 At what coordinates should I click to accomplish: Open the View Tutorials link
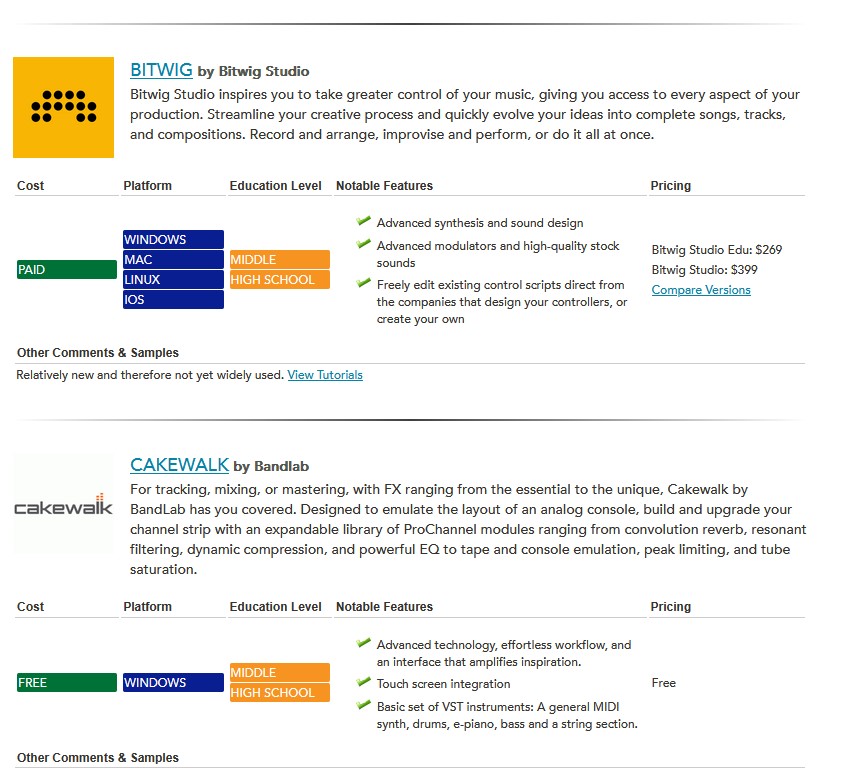325,375
